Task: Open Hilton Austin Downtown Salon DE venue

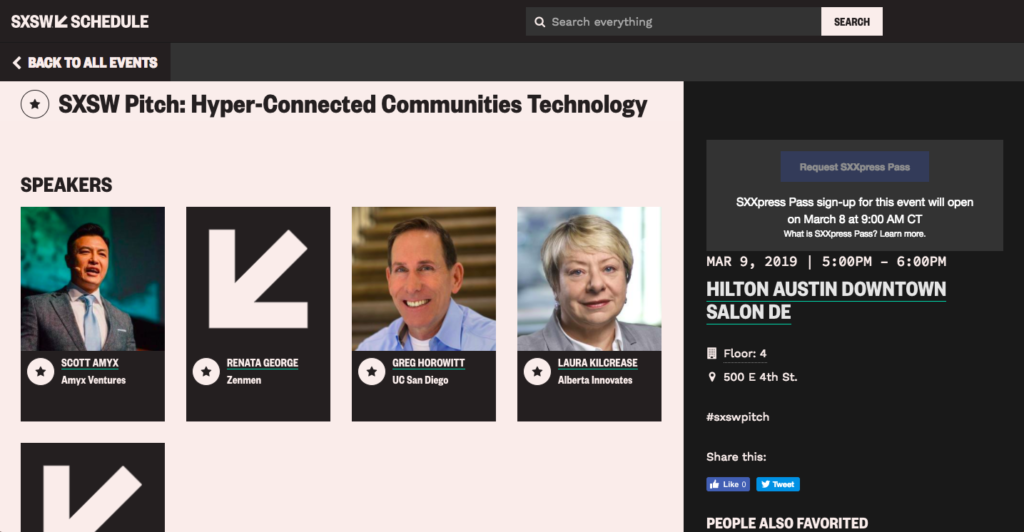Action: click(x=826, y=301)
